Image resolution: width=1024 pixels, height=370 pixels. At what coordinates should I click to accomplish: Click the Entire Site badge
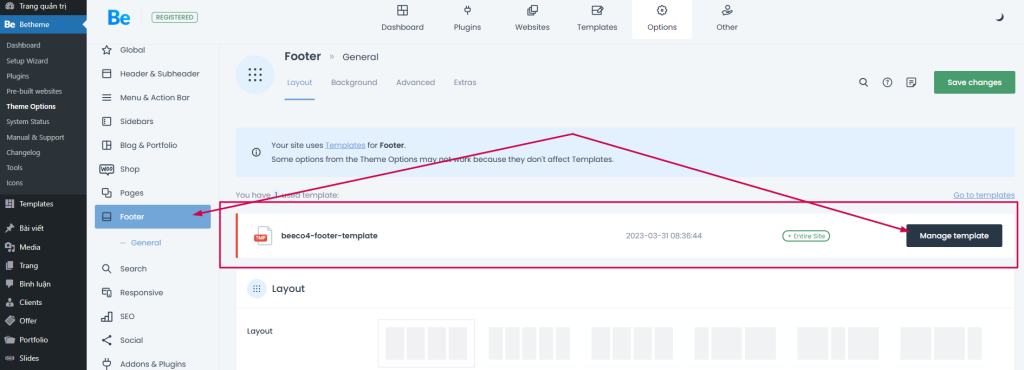click(806, 236)
